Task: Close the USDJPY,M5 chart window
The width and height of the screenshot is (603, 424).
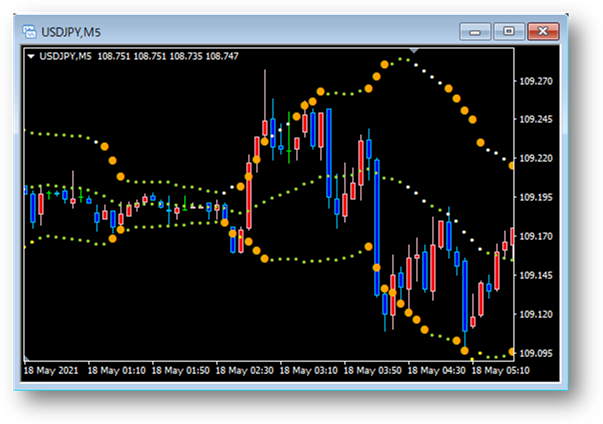Action: click(543, 32)
